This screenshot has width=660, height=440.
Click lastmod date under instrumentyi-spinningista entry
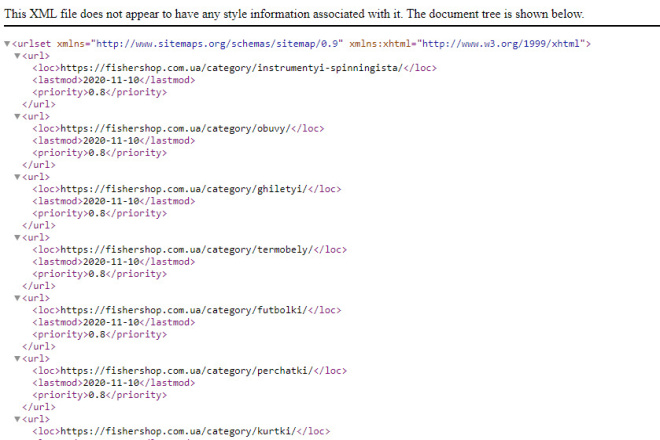click(111, 80)
